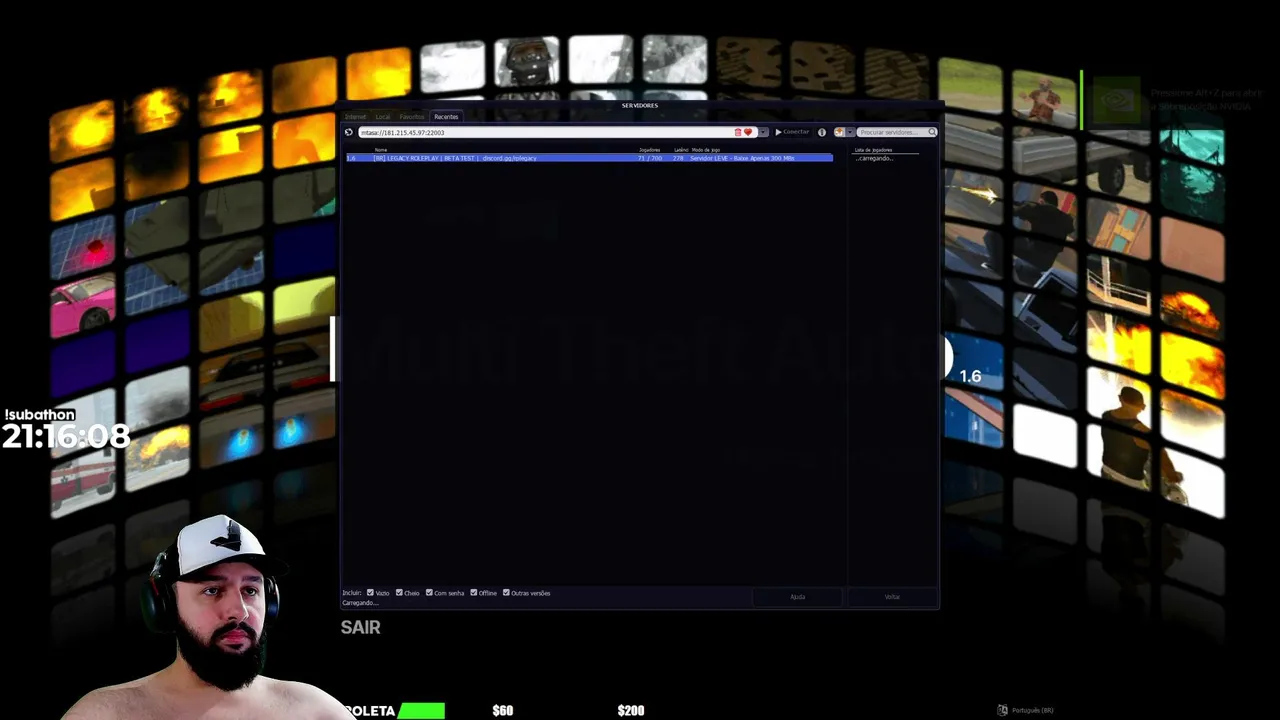Connect to the server with Conectar
The height and width of the screenshot is (720, 1280).
pos(792,132)
